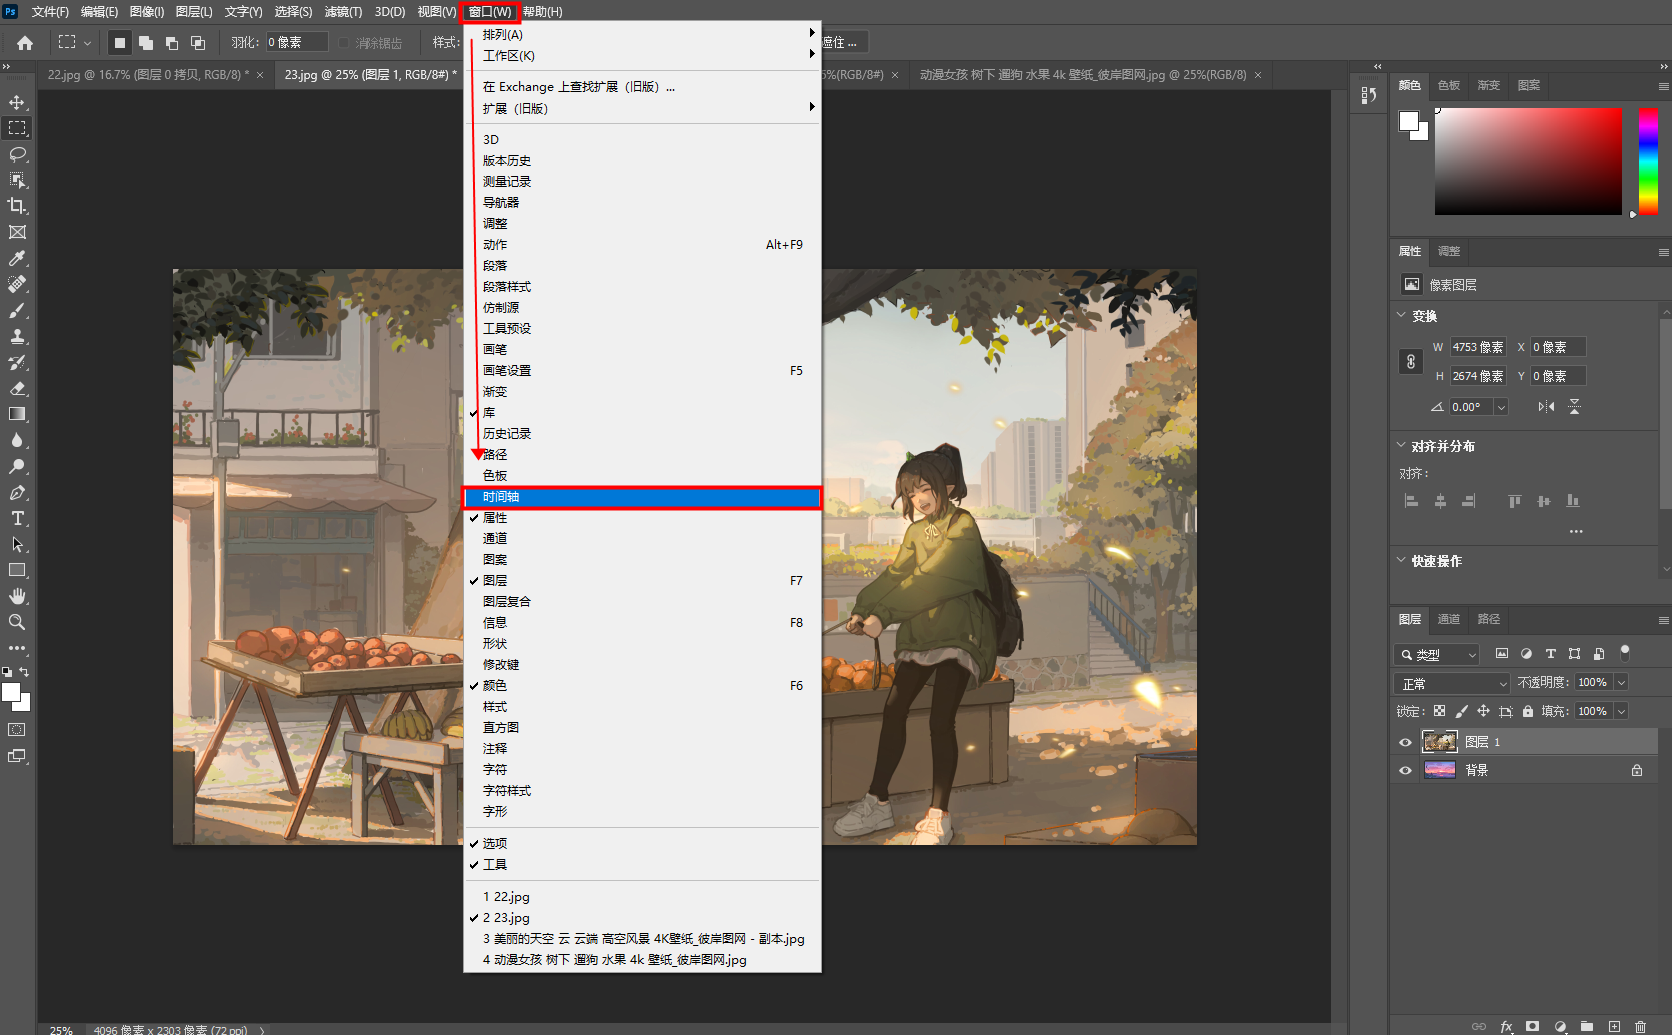1672x1035 pixels.
Task: Choose 导航器 from the Window menu
Action: [642, 203]
